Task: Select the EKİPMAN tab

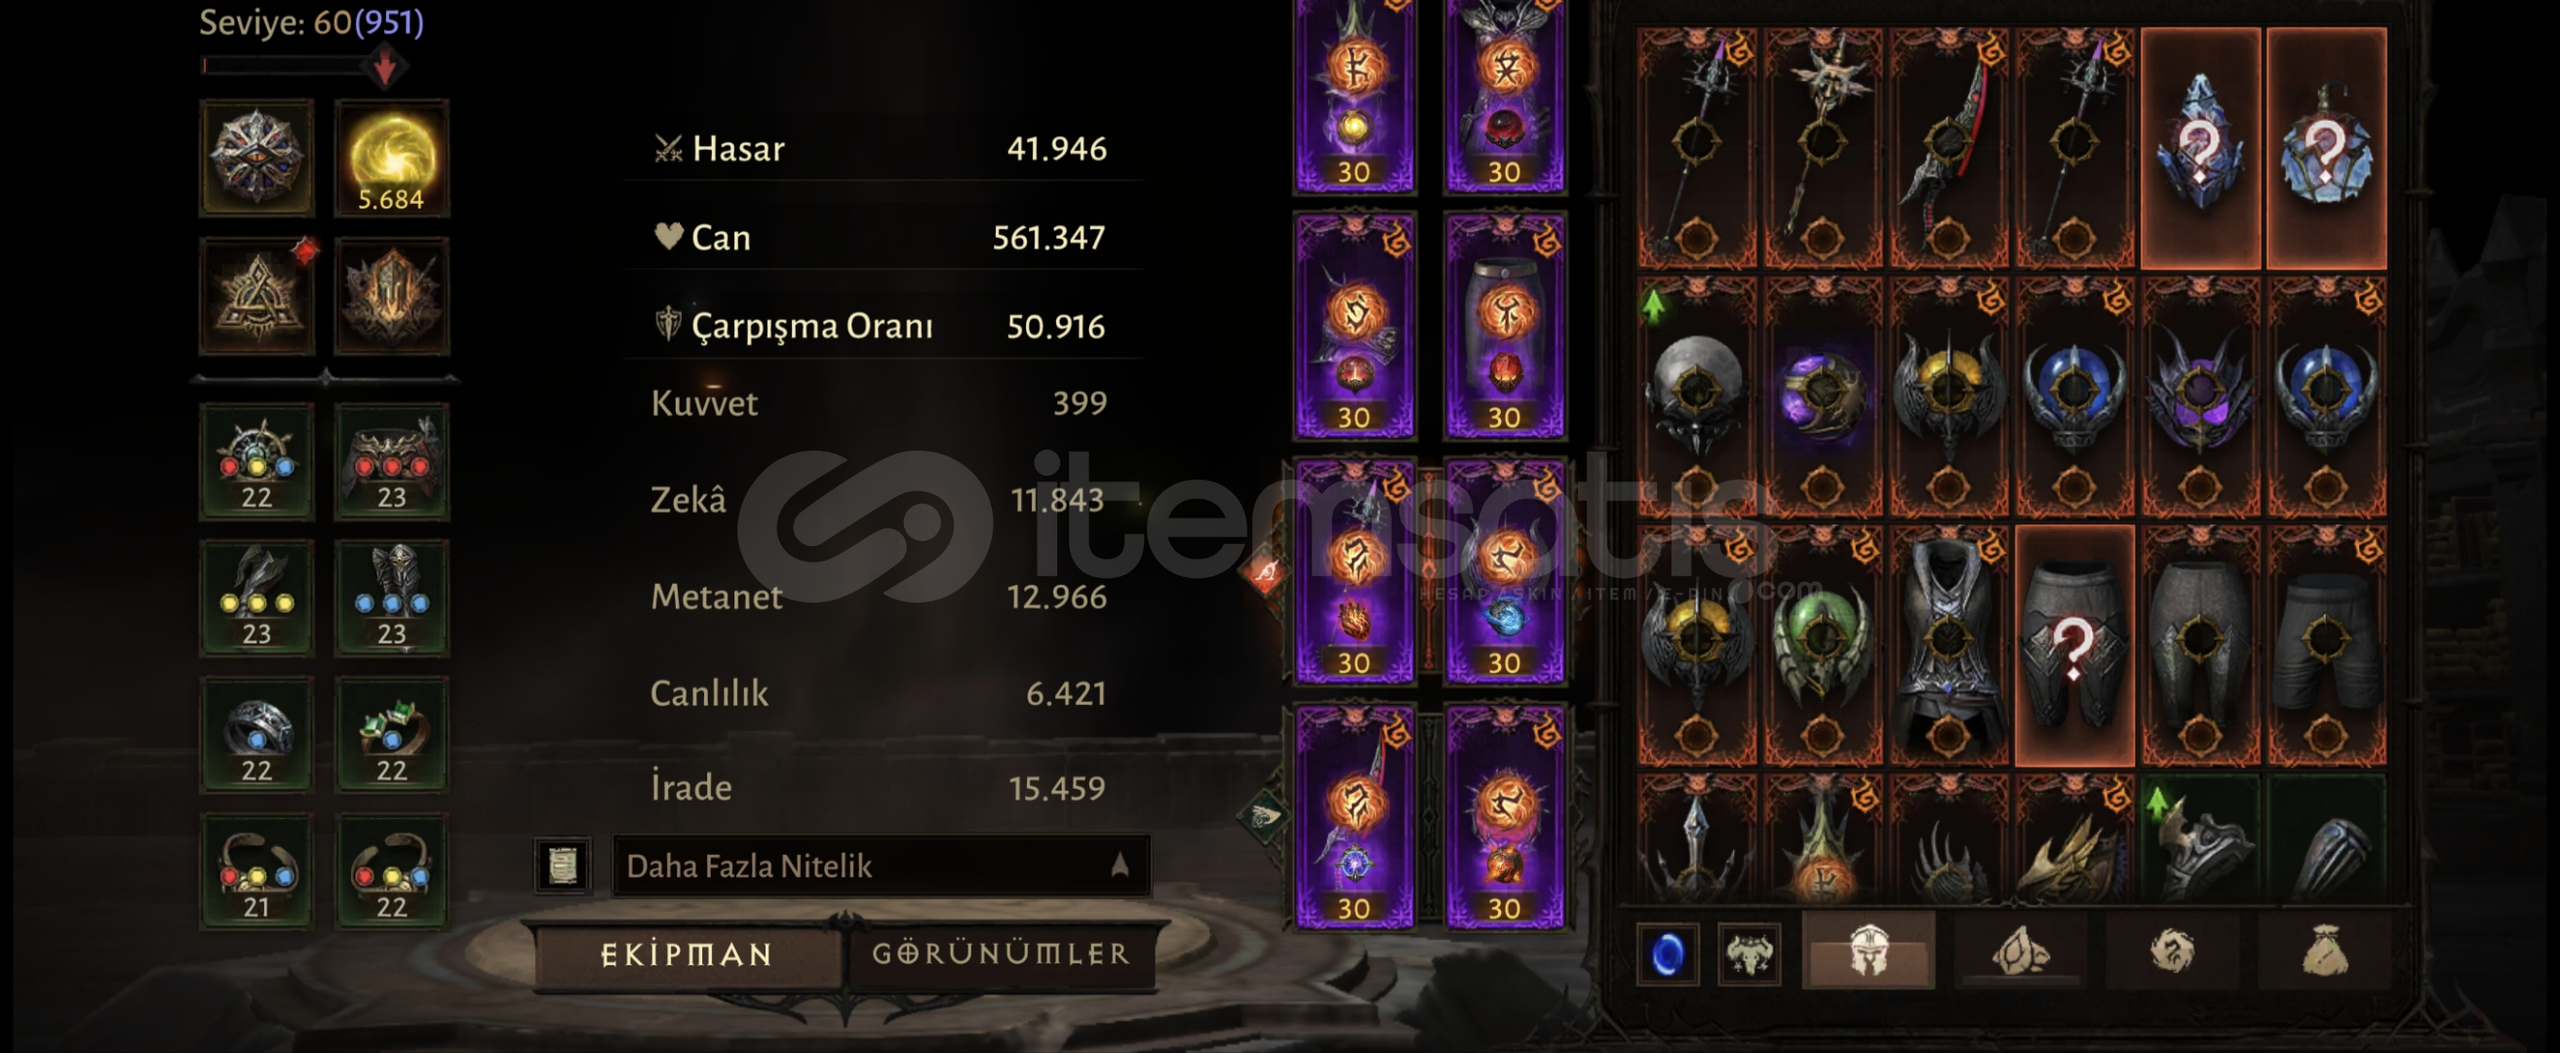Action: [x=687, y=955]
